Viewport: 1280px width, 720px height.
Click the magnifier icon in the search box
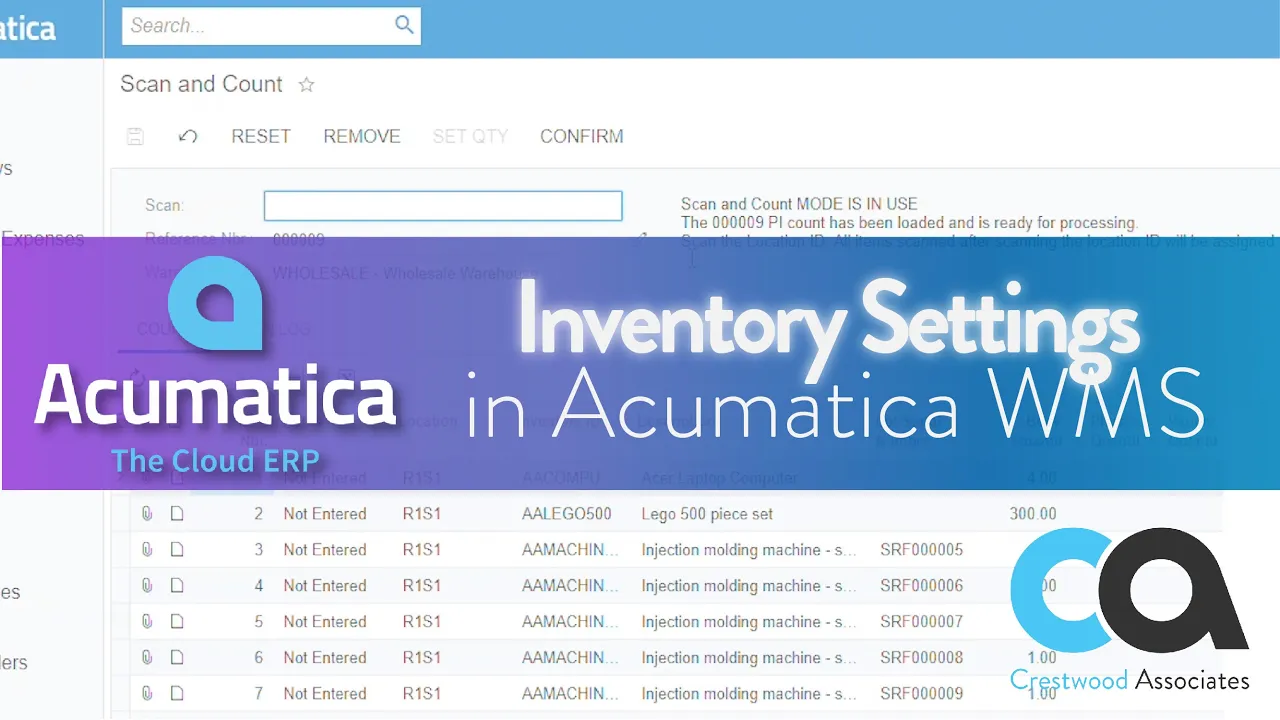(404, 25)
